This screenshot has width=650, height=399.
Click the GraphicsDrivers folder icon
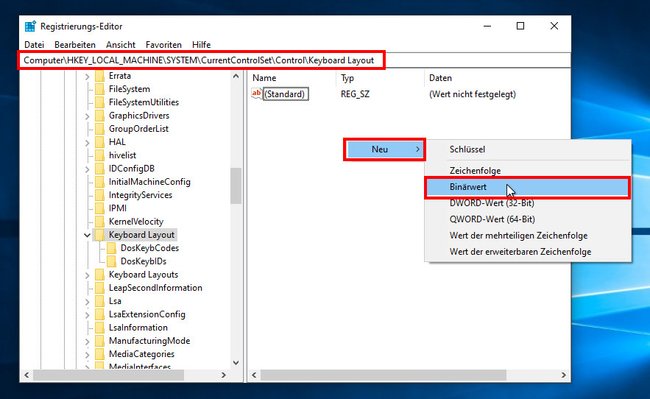point(99,116)
